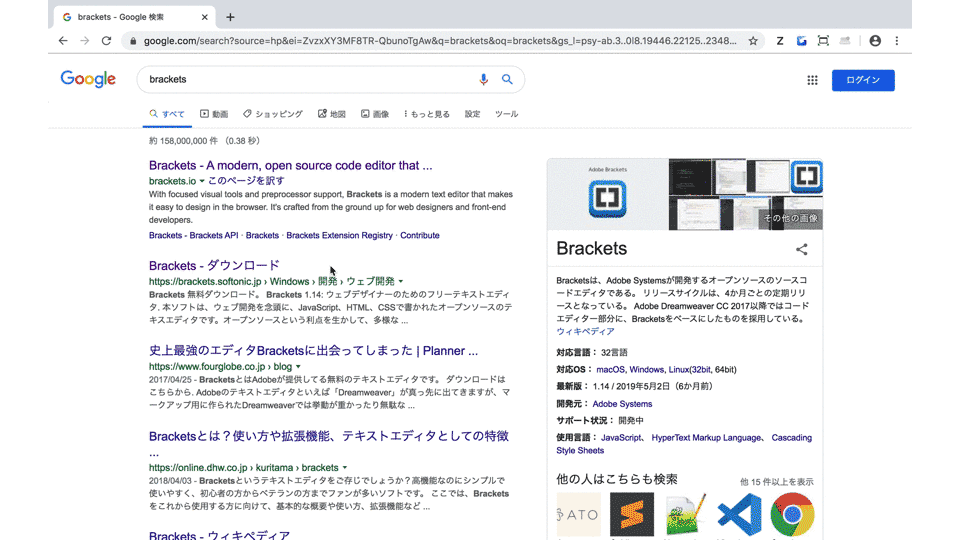Click the ログイン sign-in button
The height and width of the screenshot is (540, 960).
coord(863,80)
